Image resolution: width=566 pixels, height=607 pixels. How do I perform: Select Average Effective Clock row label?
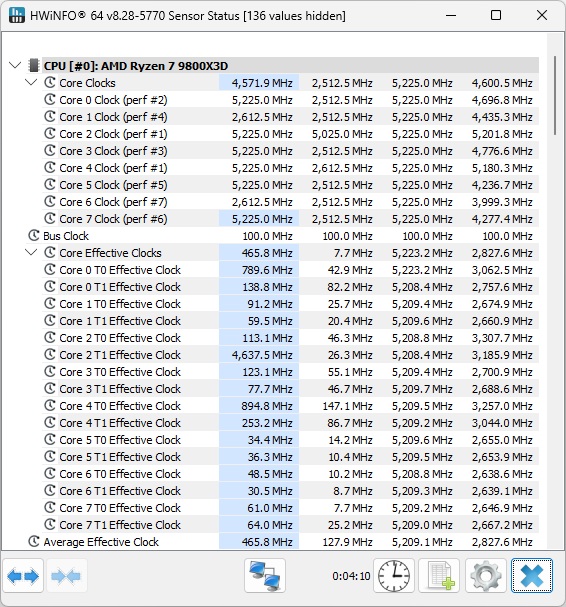pos(101,542)
